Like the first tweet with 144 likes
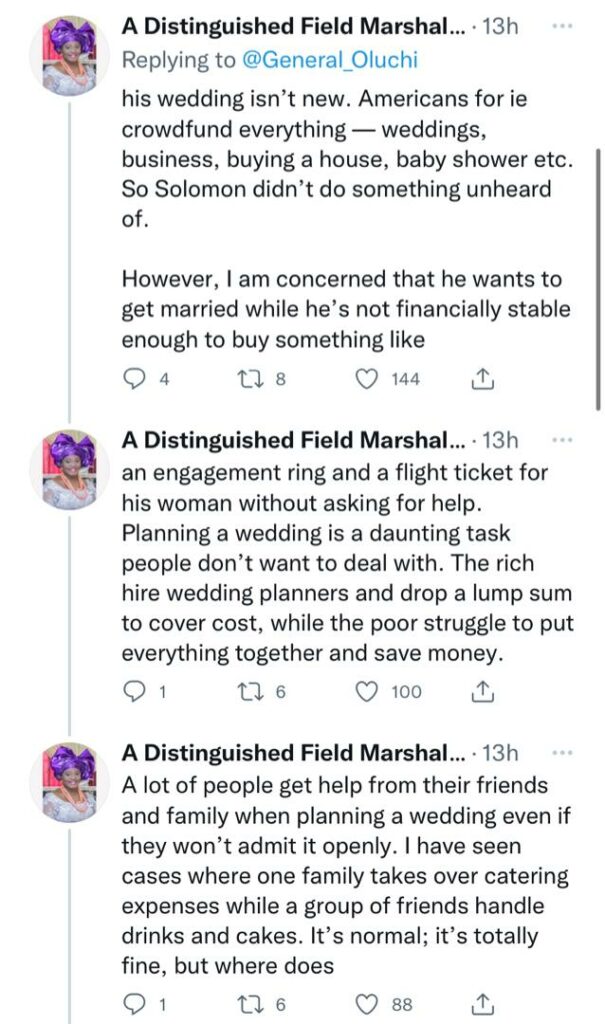 [369, 379]
